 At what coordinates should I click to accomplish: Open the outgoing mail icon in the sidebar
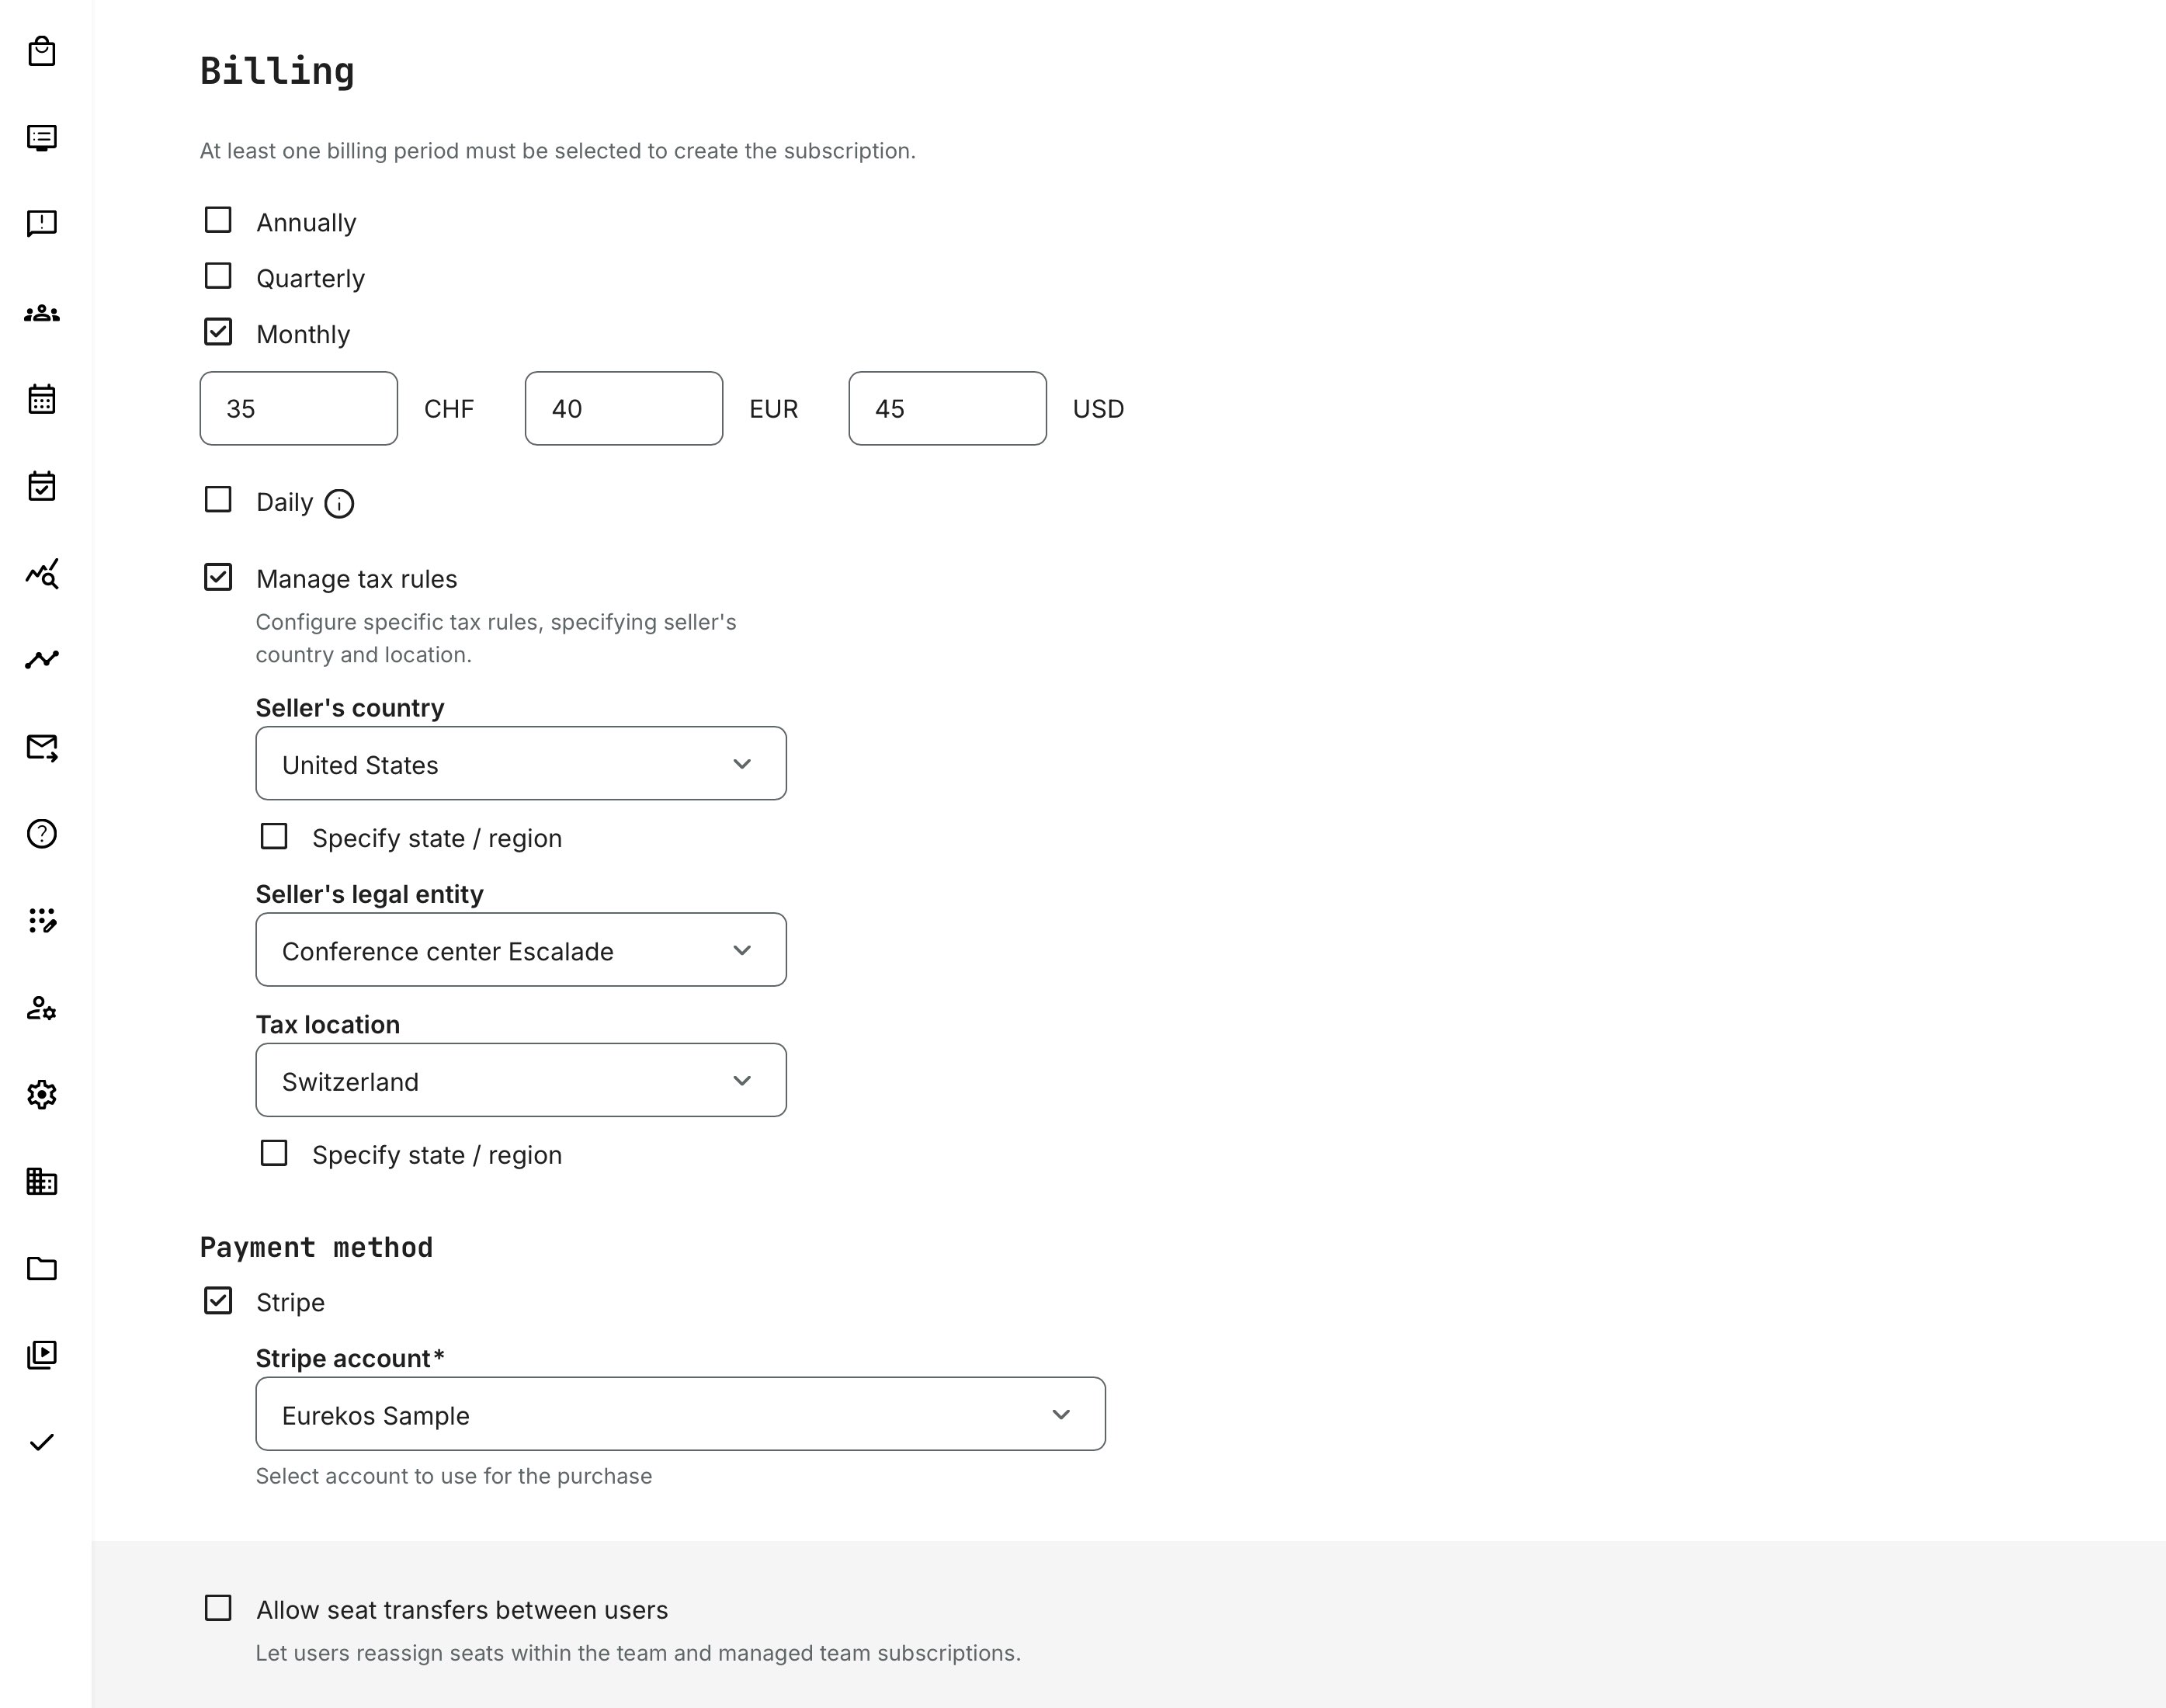42,748
